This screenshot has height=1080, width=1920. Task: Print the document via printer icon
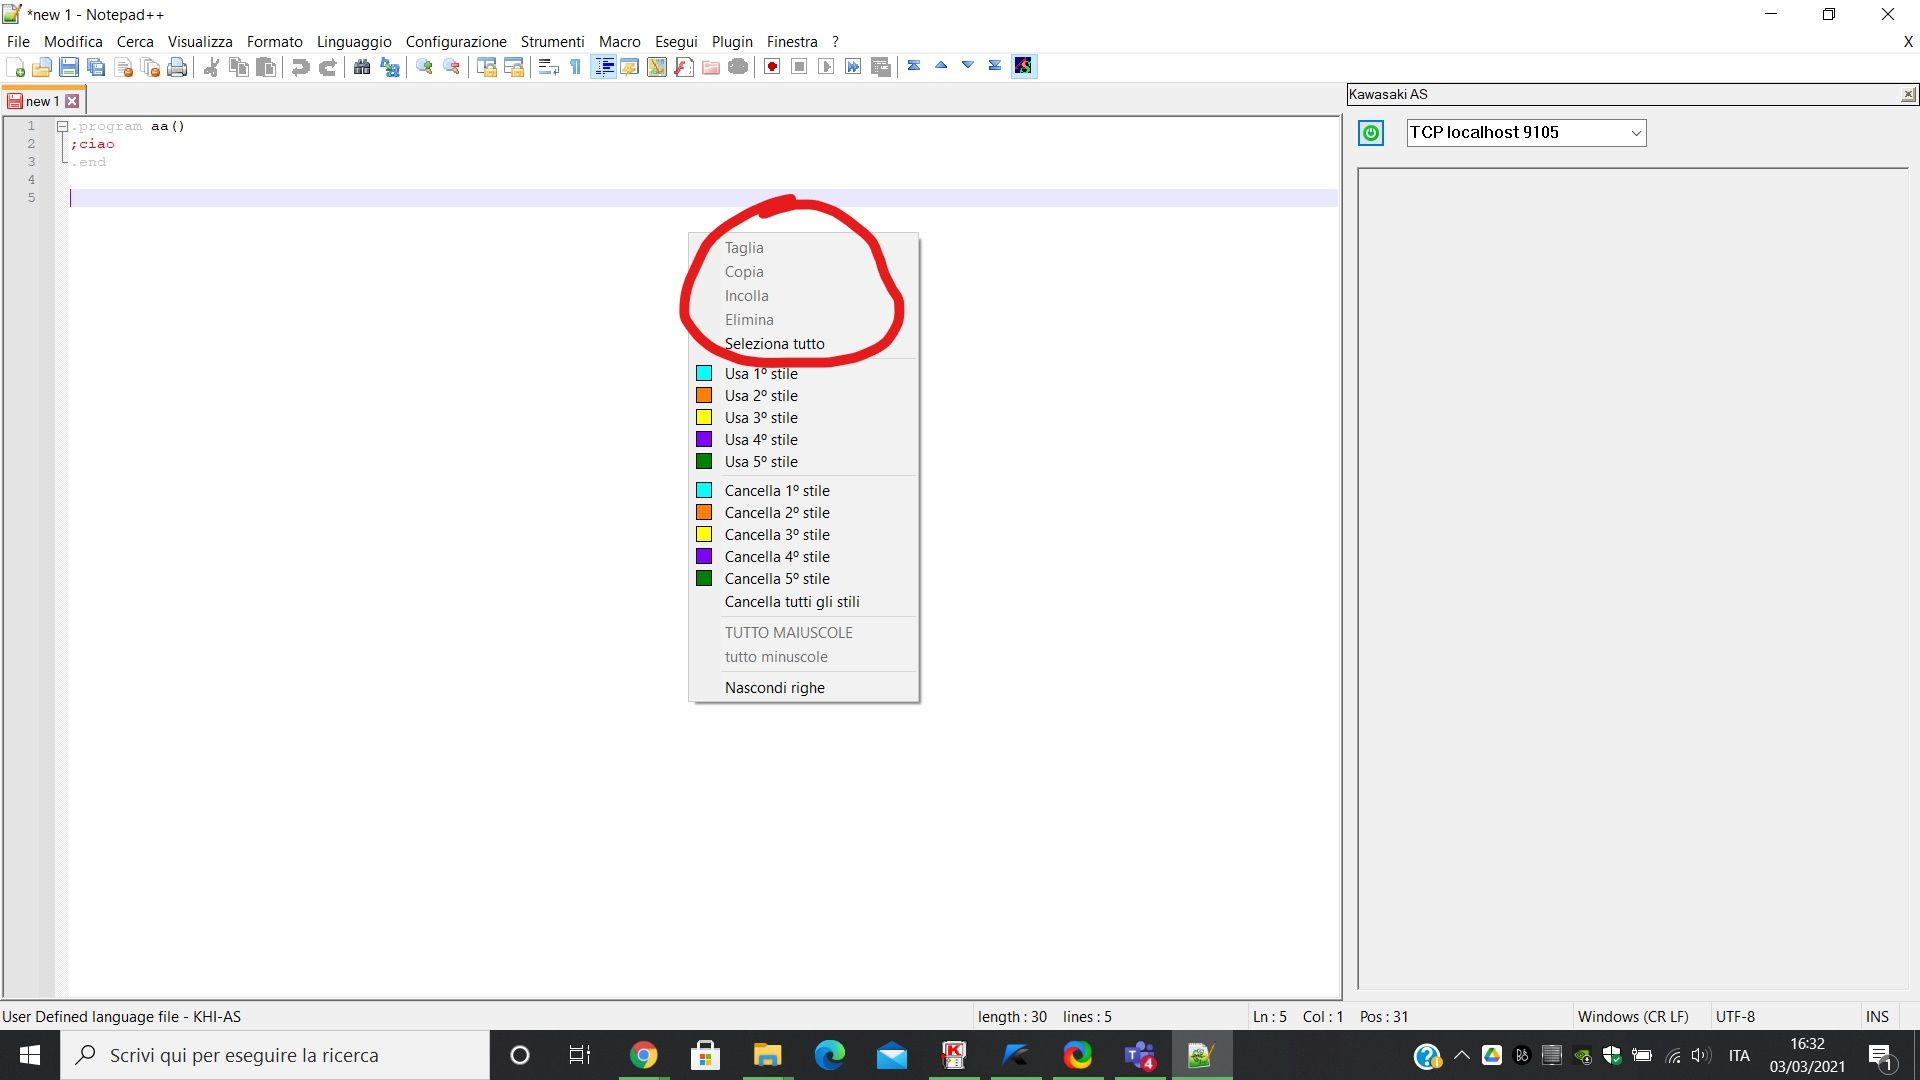(x=177, y=67)
